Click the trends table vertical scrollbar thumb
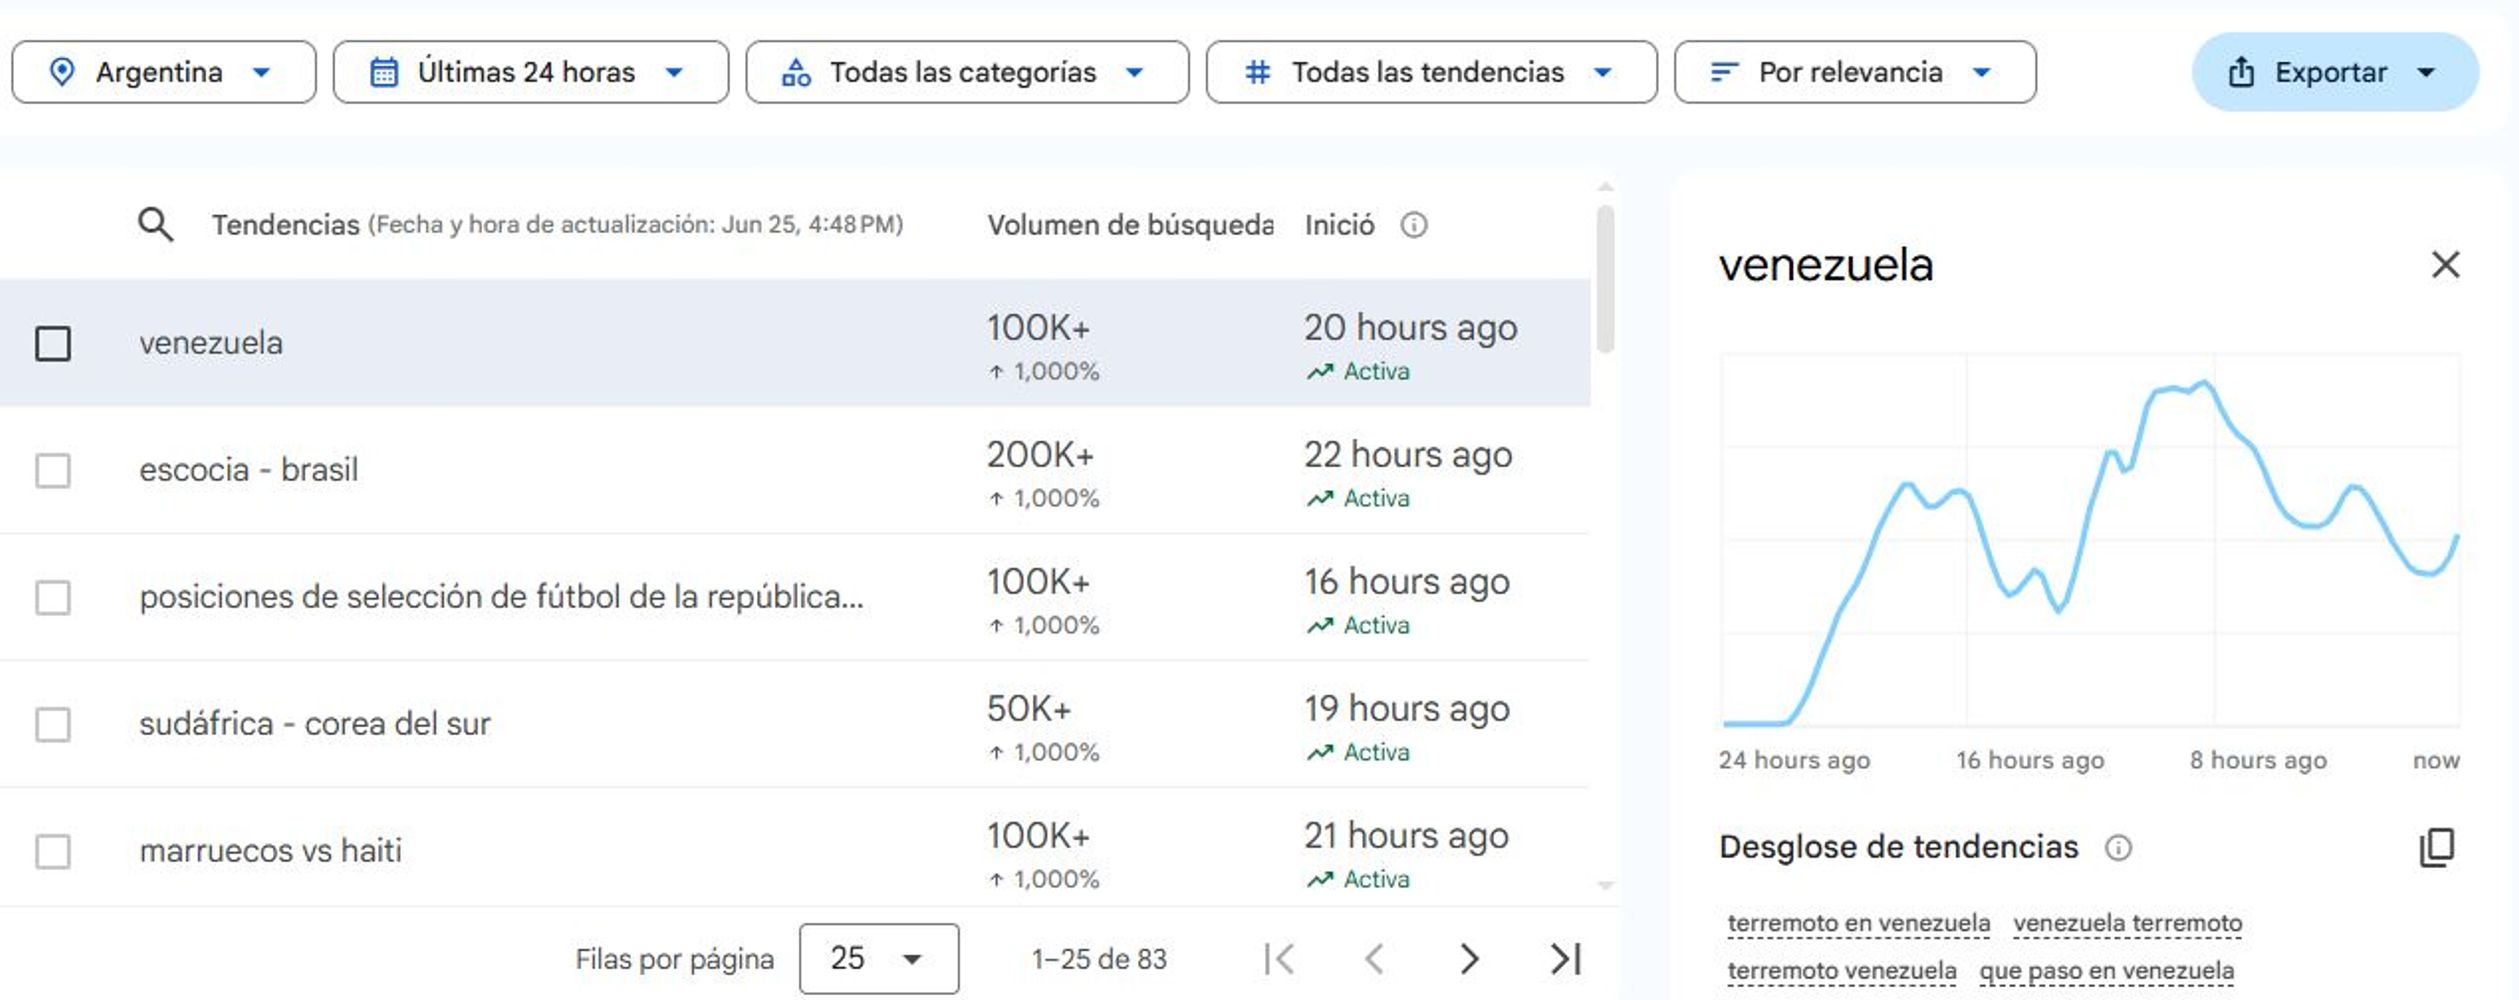 pos(1605,279)
